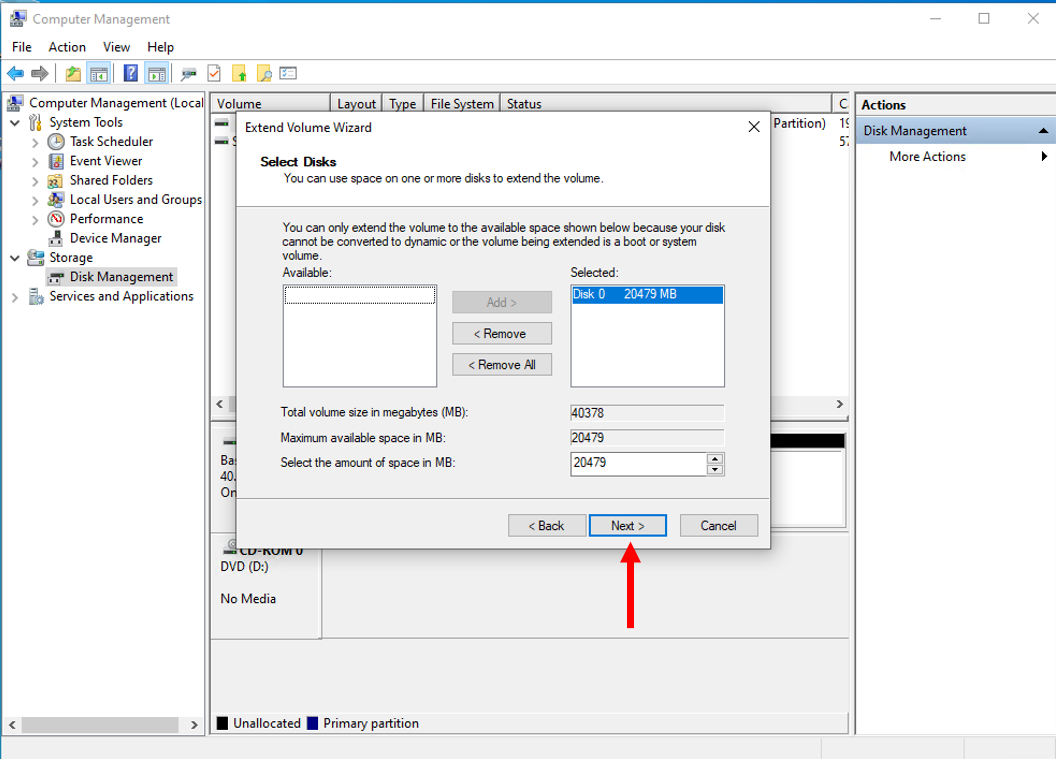Expand Services and Applications node

15,297
